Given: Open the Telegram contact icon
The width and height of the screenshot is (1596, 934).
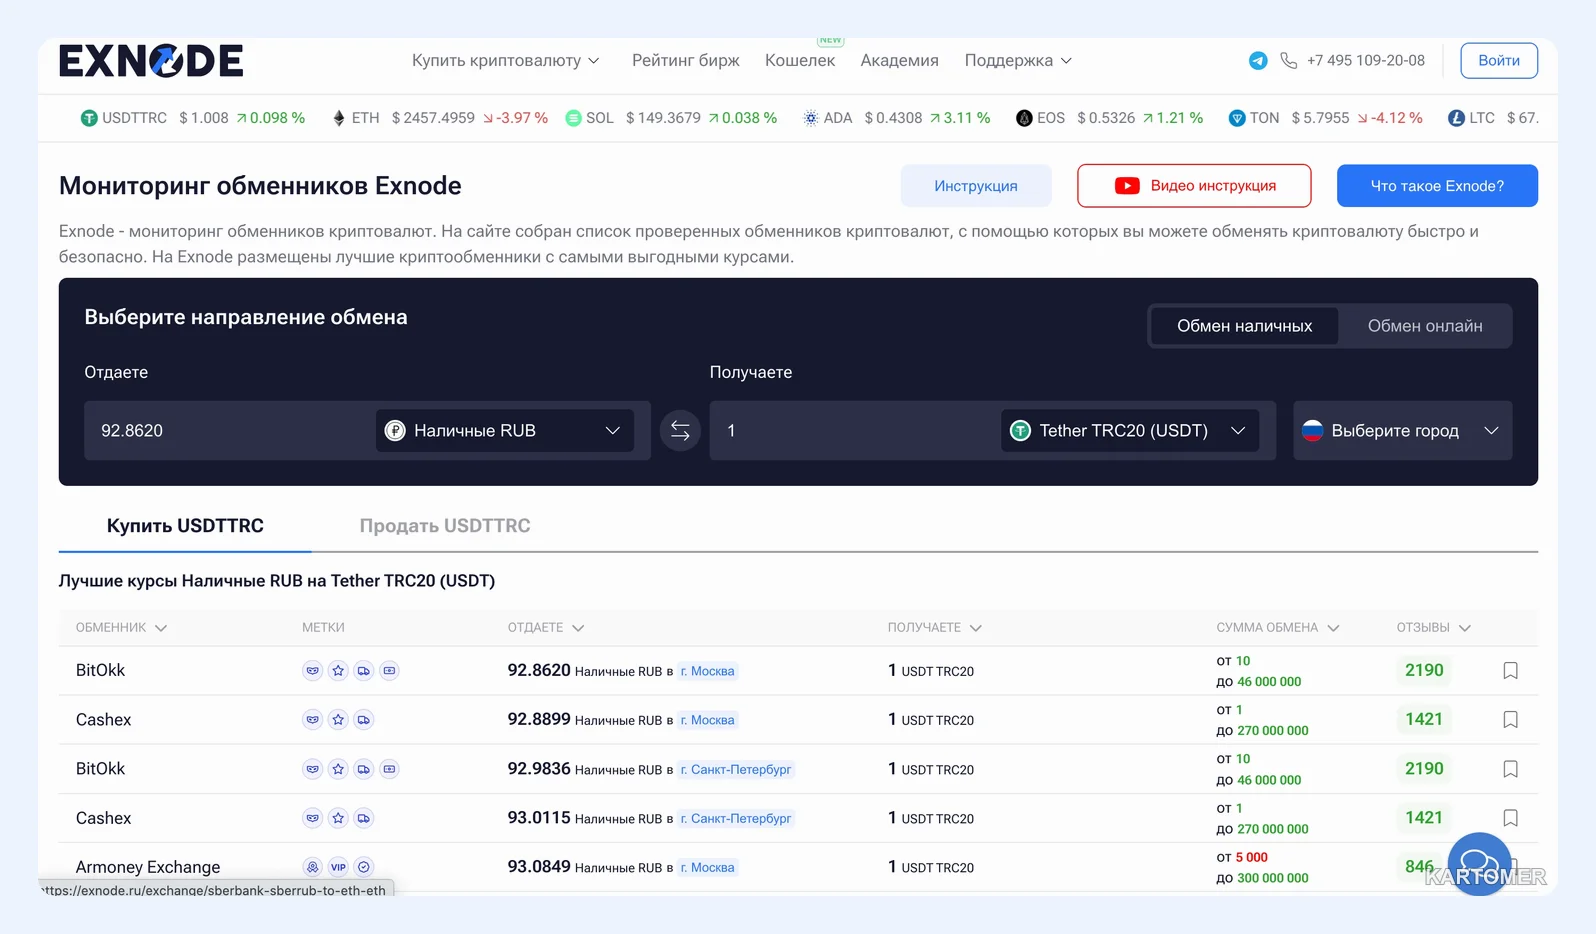Looking at the screenshot, I should tap(1258, 61).
